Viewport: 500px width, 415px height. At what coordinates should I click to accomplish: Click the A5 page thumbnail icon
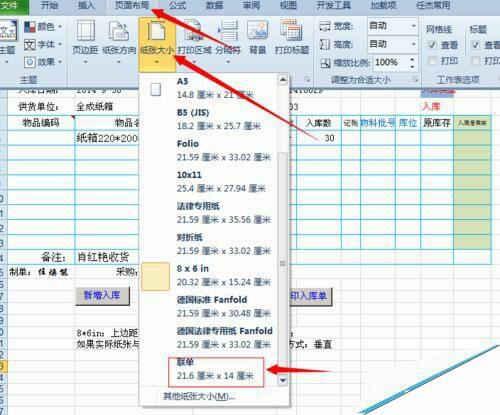pos(156,89)
